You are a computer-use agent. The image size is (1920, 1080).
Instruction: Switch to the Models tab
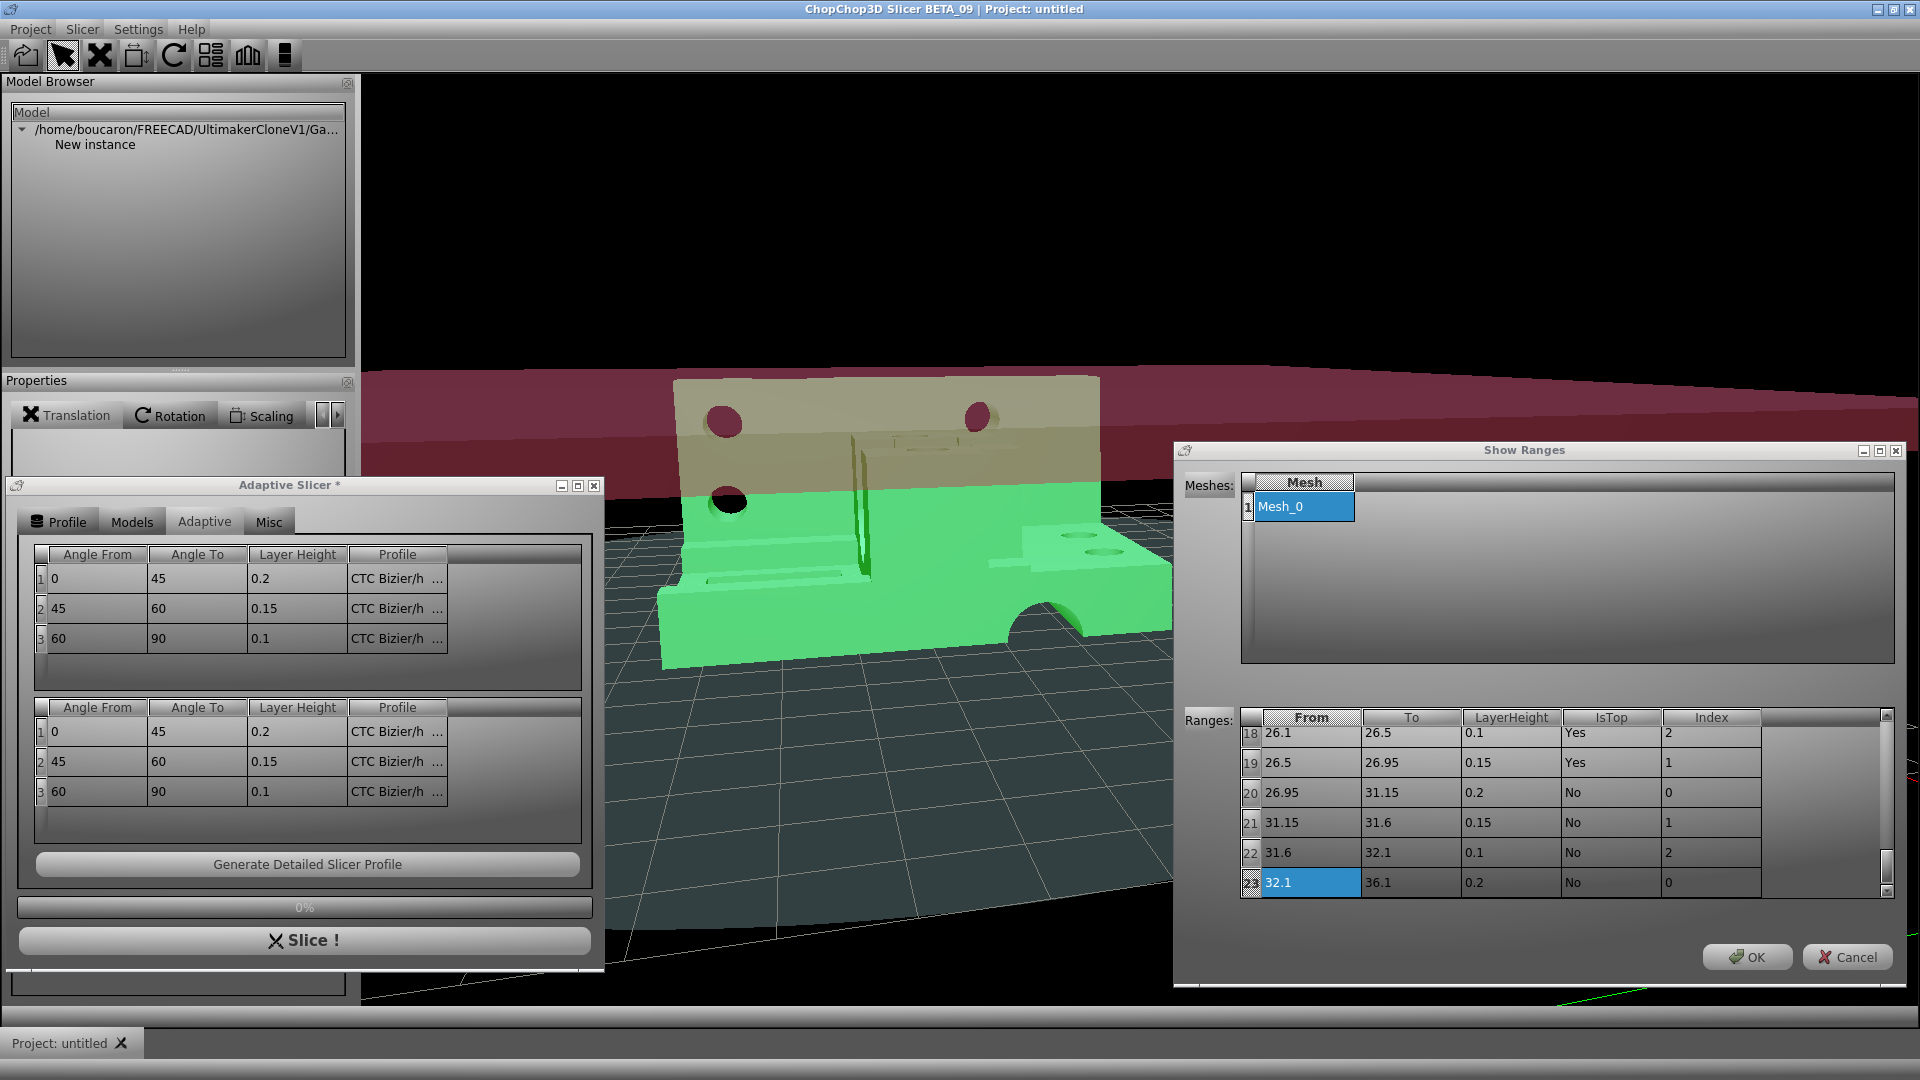[132, 522]
